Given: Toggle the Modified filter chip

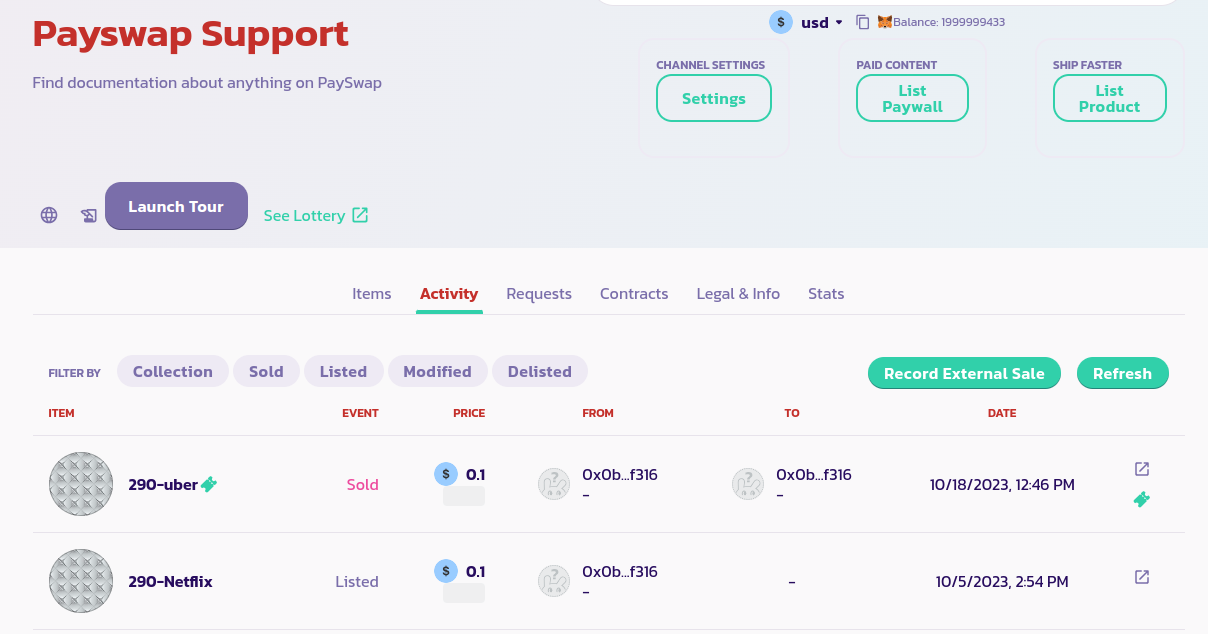Looking at the screenshot, I should (437, 371).
